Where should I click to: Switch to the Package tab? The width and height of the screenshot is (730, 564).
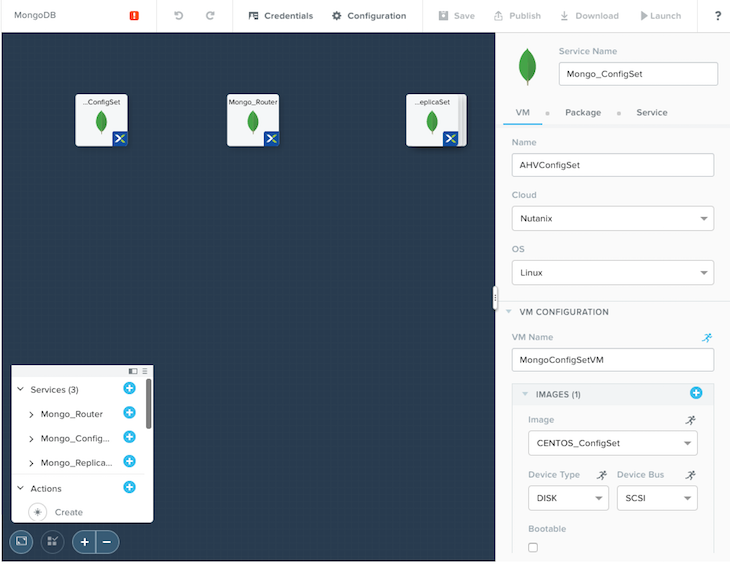[583, 113]
